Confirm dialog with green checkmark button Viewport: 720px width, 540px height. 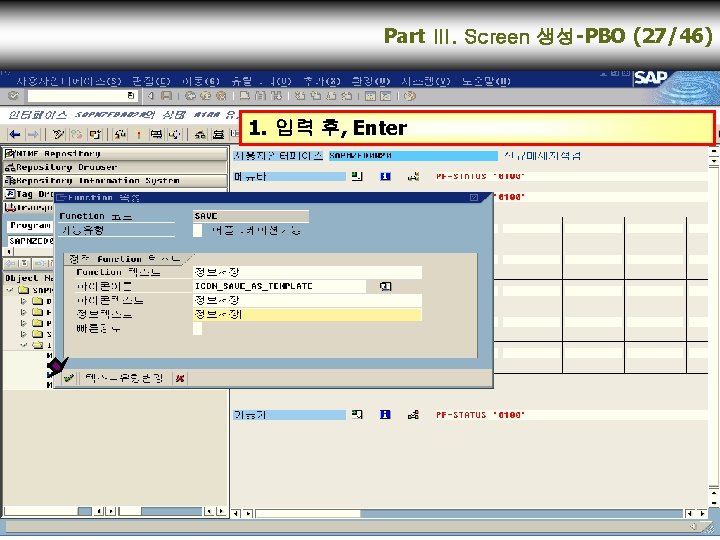69,378
